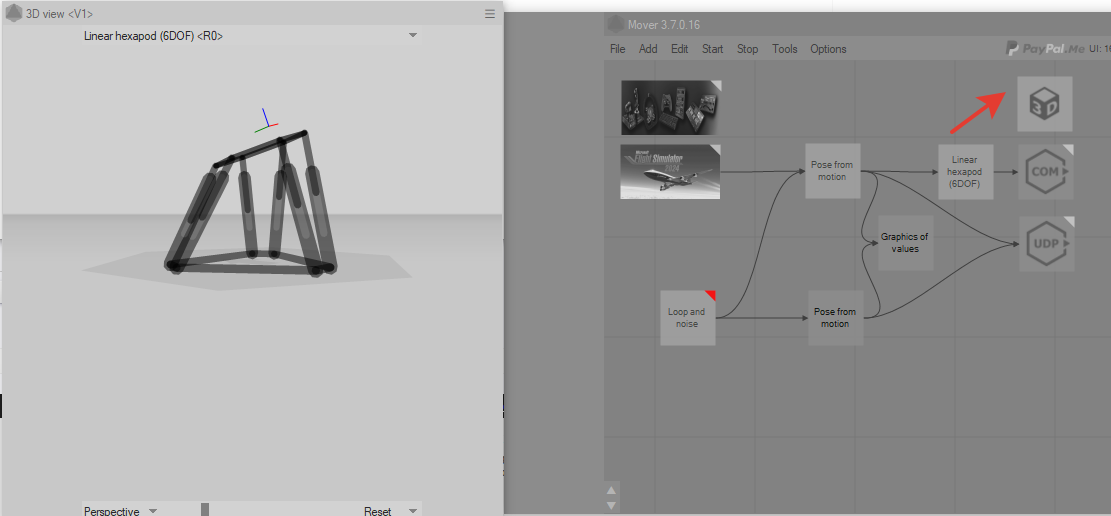Click the Flight Simulator source thumbnail
This screenshot has width=1111, height=516.
670,172
